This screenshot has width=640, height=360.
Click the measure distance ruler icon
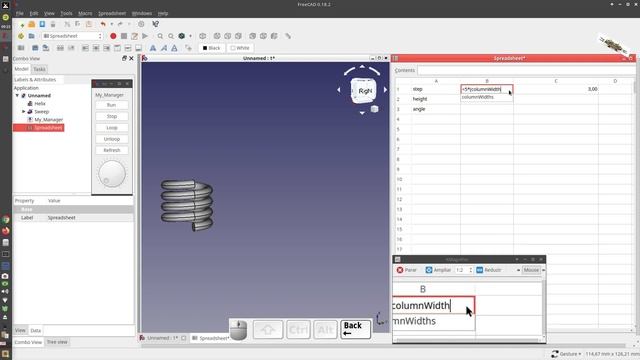(x=288, y=36)
